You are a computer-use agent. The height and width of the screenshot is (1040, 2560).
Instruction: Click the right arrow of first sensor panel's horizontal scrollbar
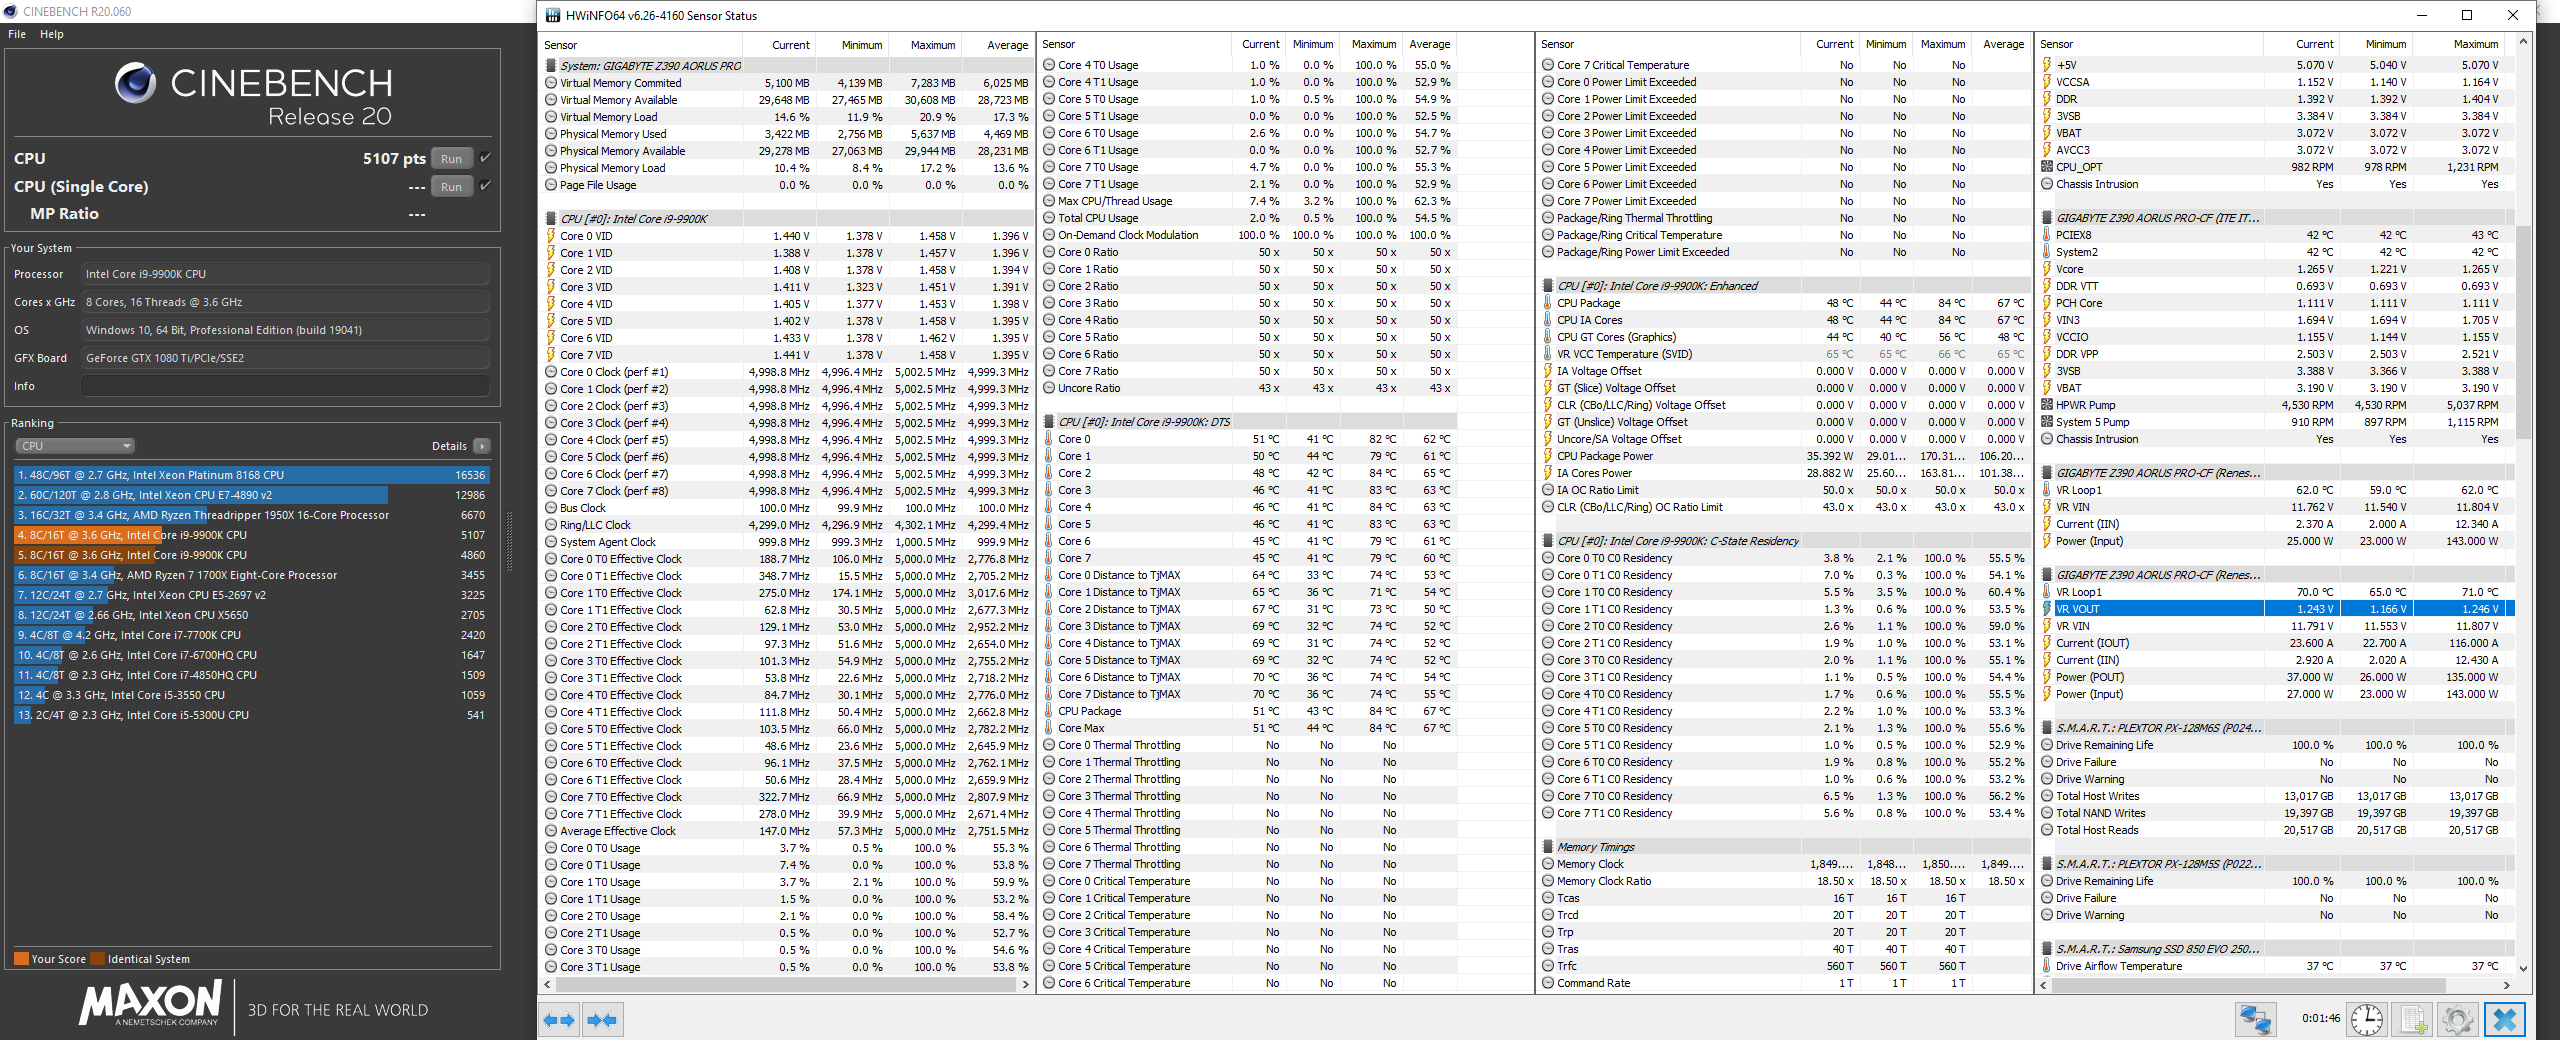click(x=1025, y=985)
